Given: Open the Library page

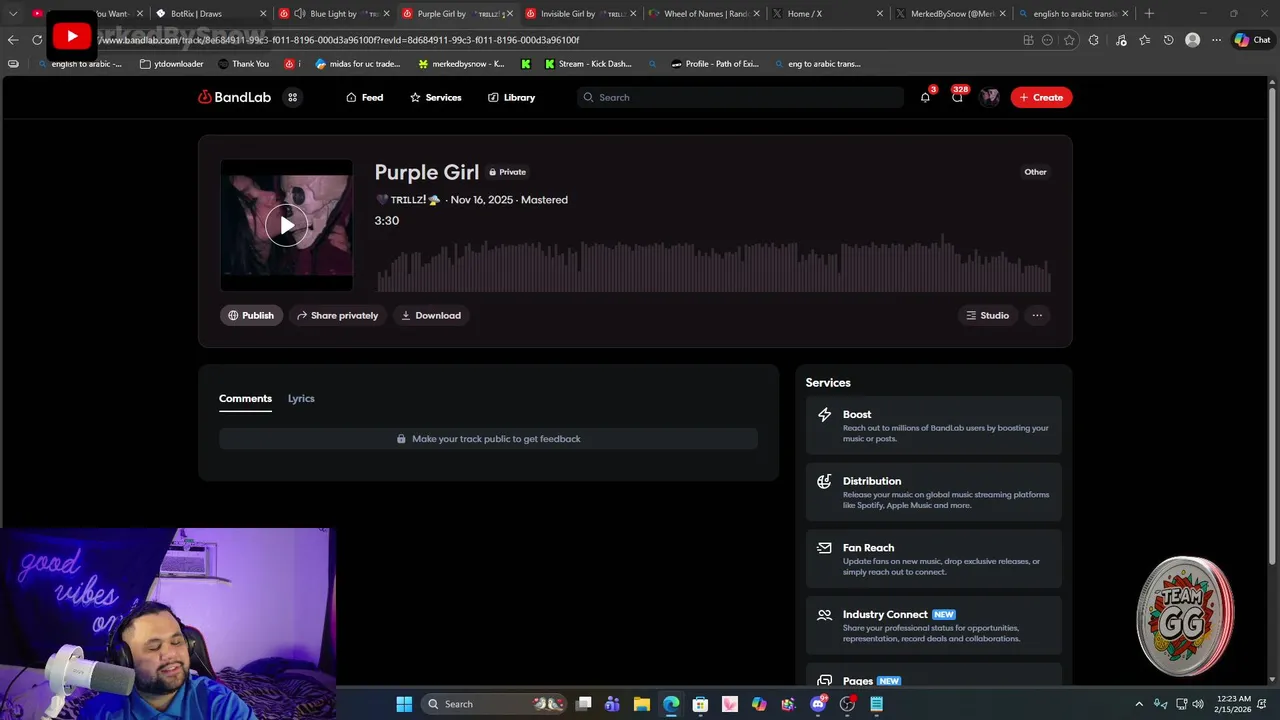Looking at the screenshot, I should pos(511,97).
